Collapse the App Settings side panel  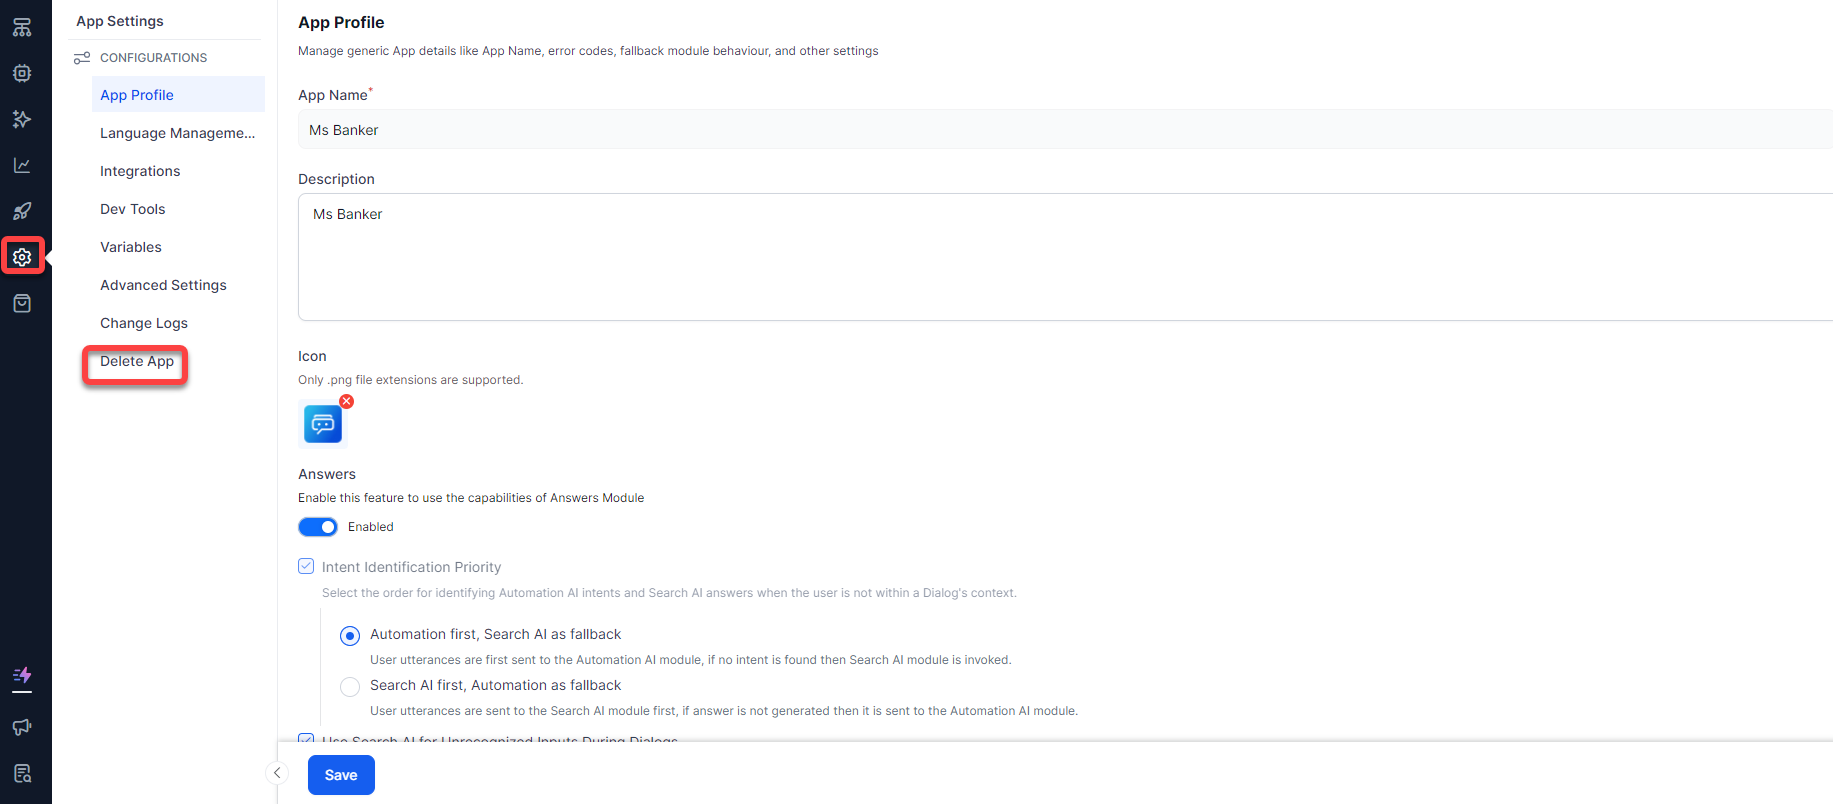[277, 772]
